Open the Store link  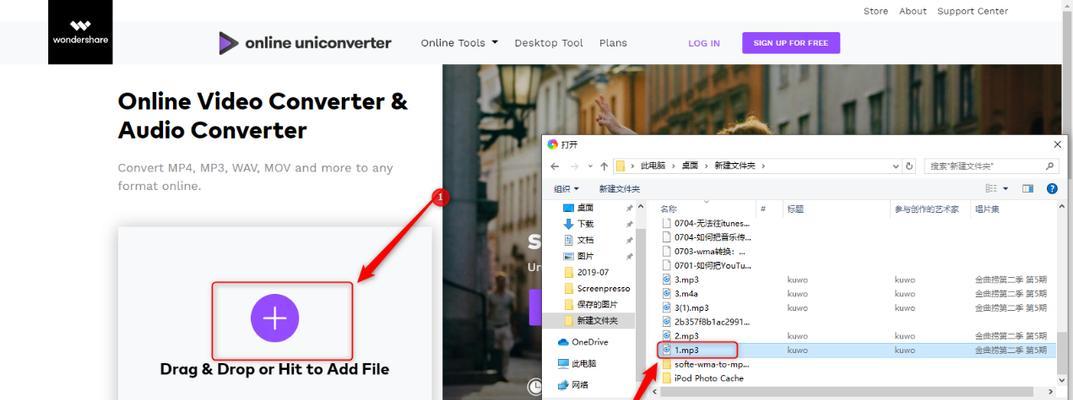pyautogui.click(x=876, y=12)
